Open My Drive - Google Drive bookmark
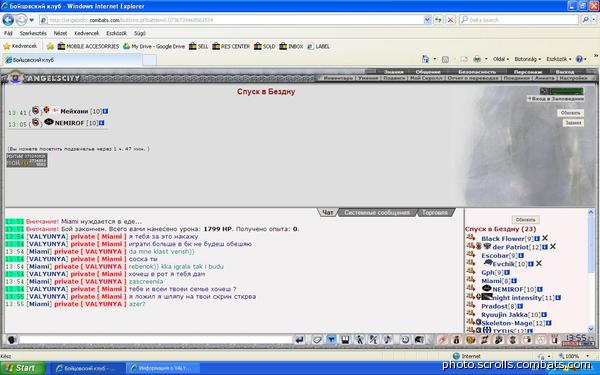The width and height of the screenshot is (600, 375). point(154,46)
